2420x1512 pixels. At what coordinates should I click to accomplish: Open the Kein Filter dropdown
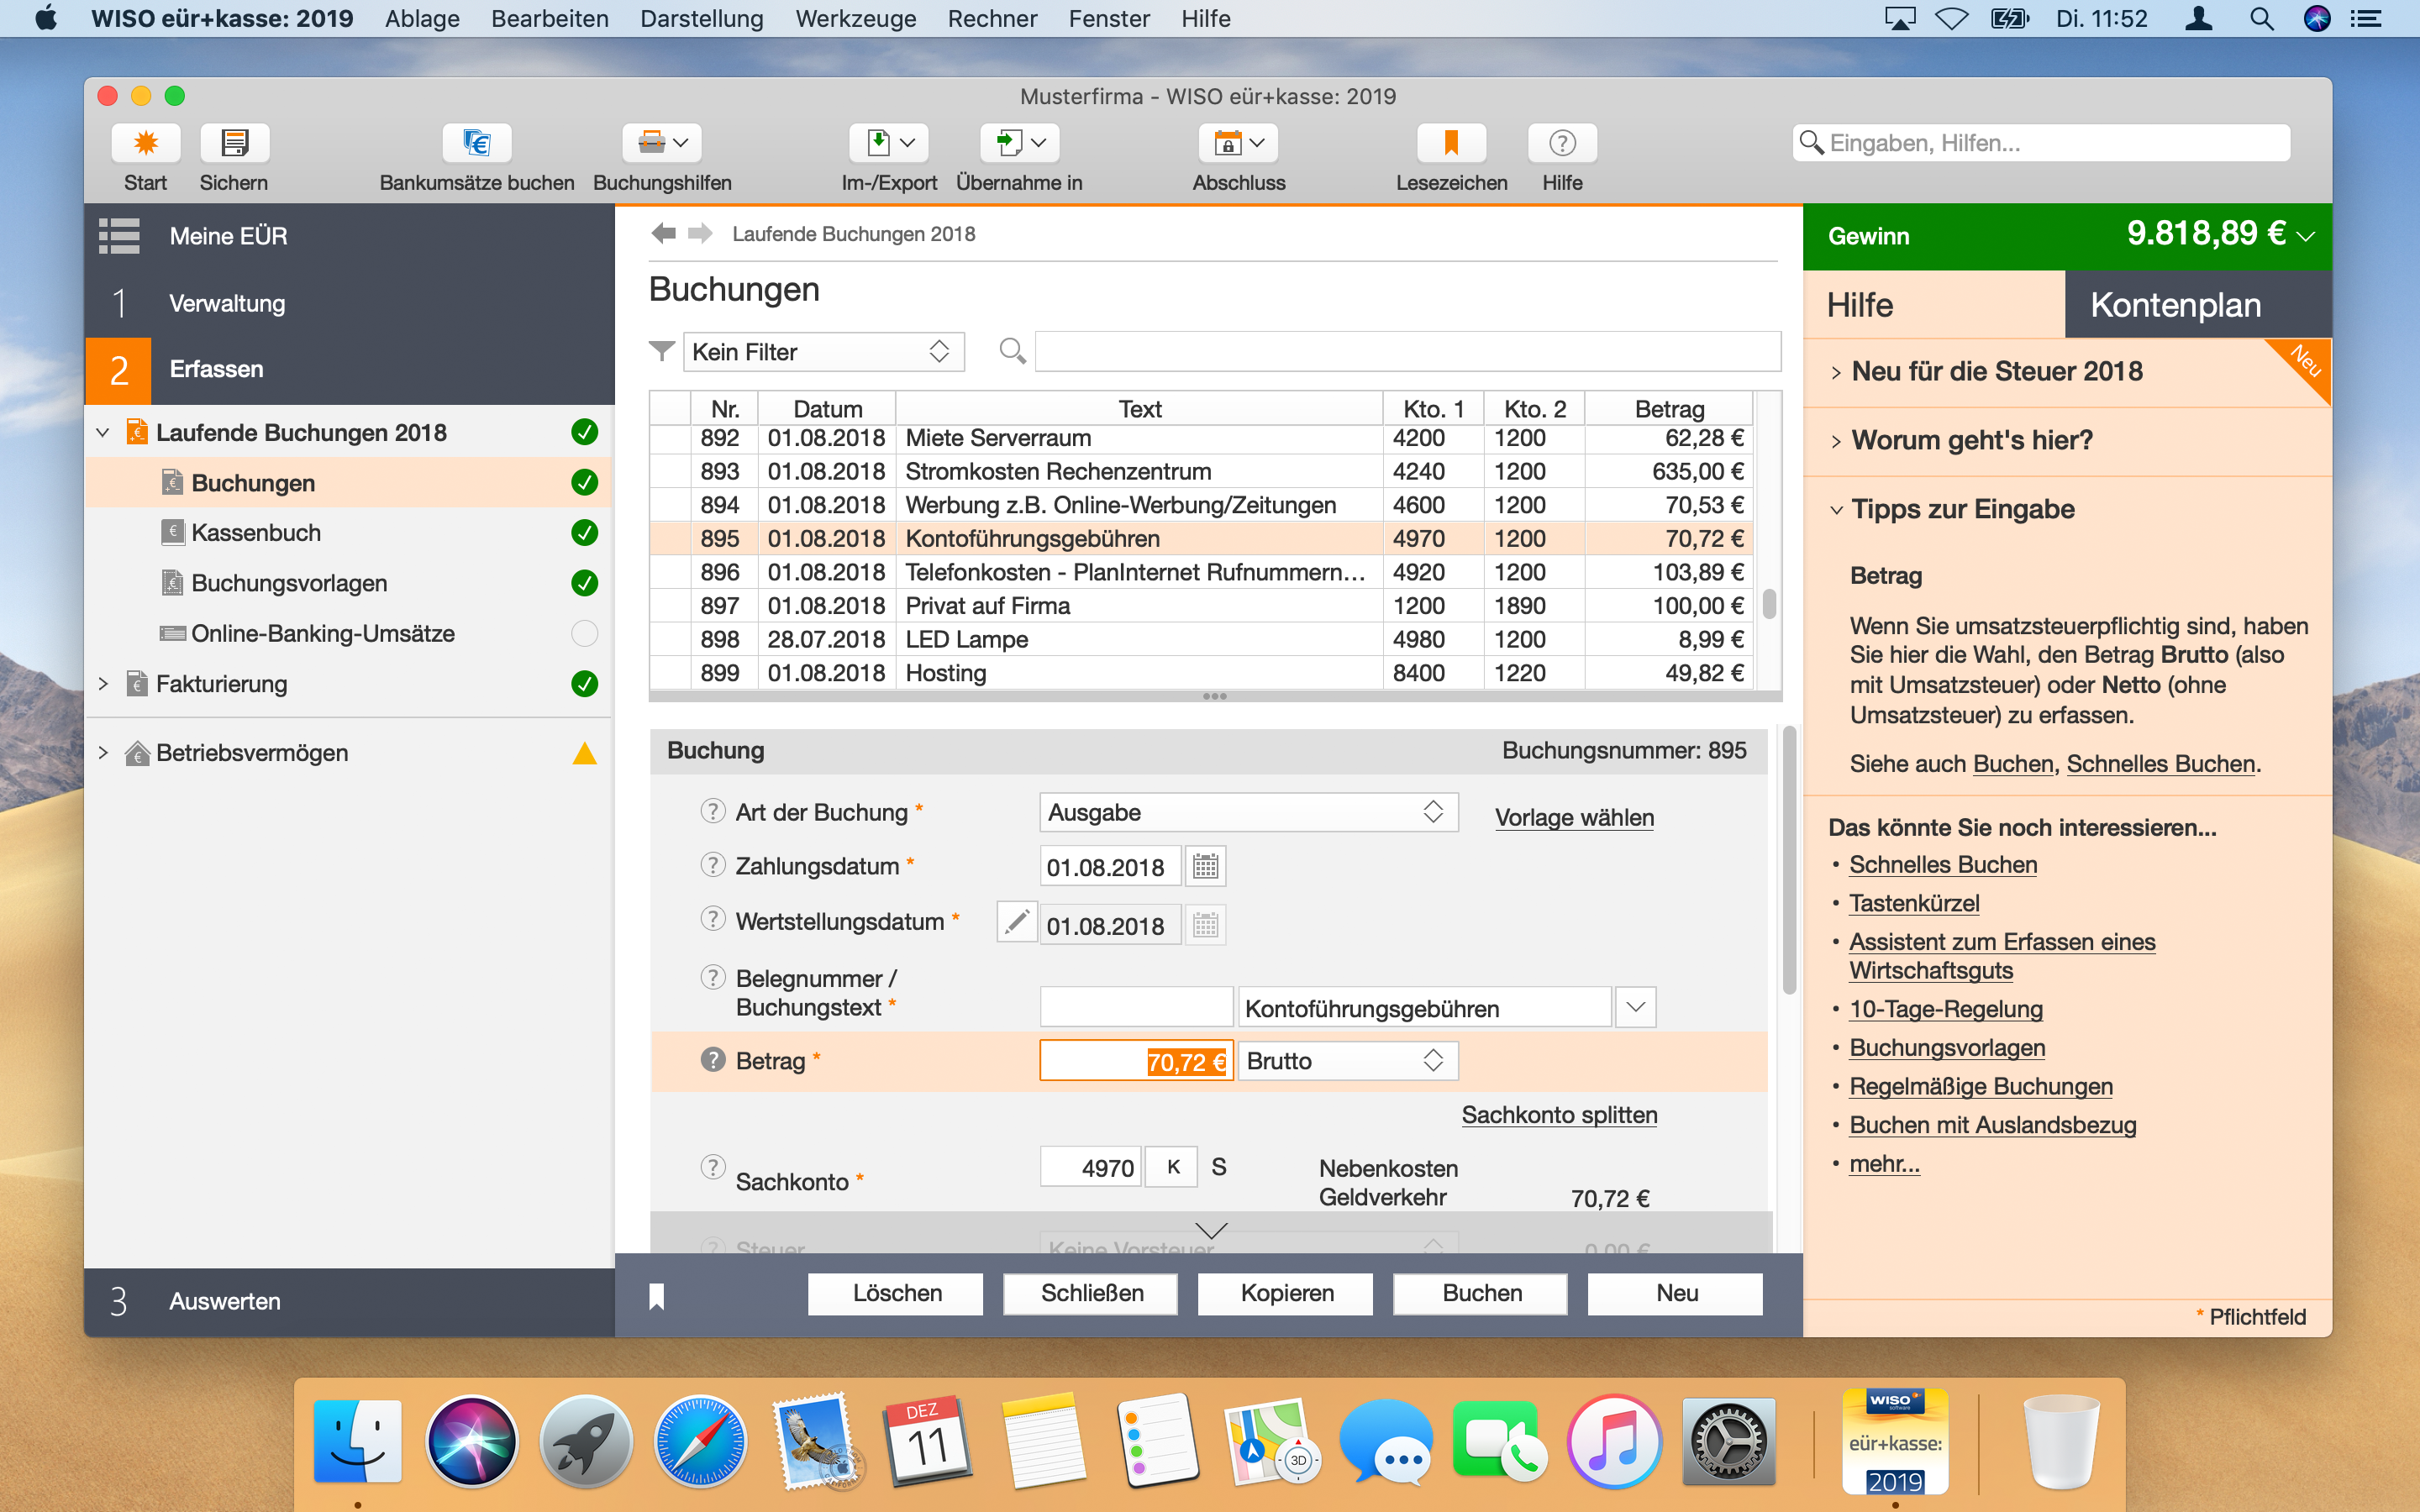(823, 352)
